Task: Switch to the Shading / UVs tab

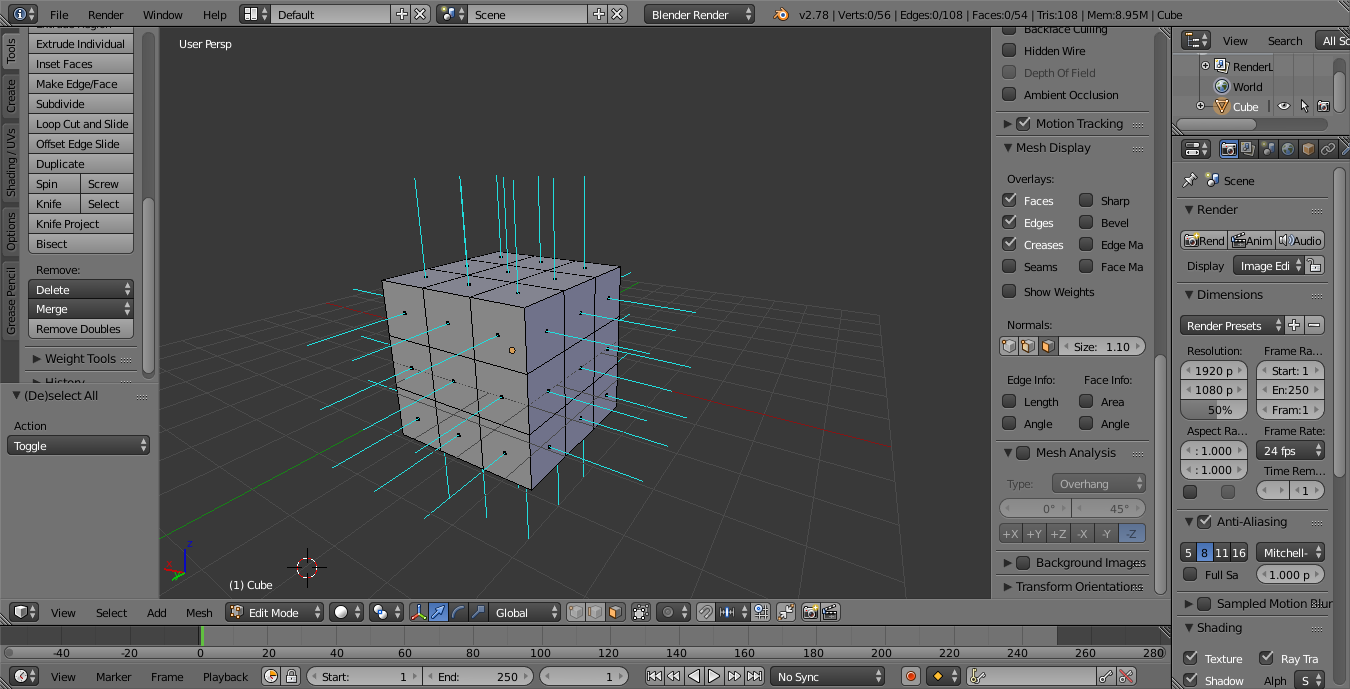Action: pos(11,162)
